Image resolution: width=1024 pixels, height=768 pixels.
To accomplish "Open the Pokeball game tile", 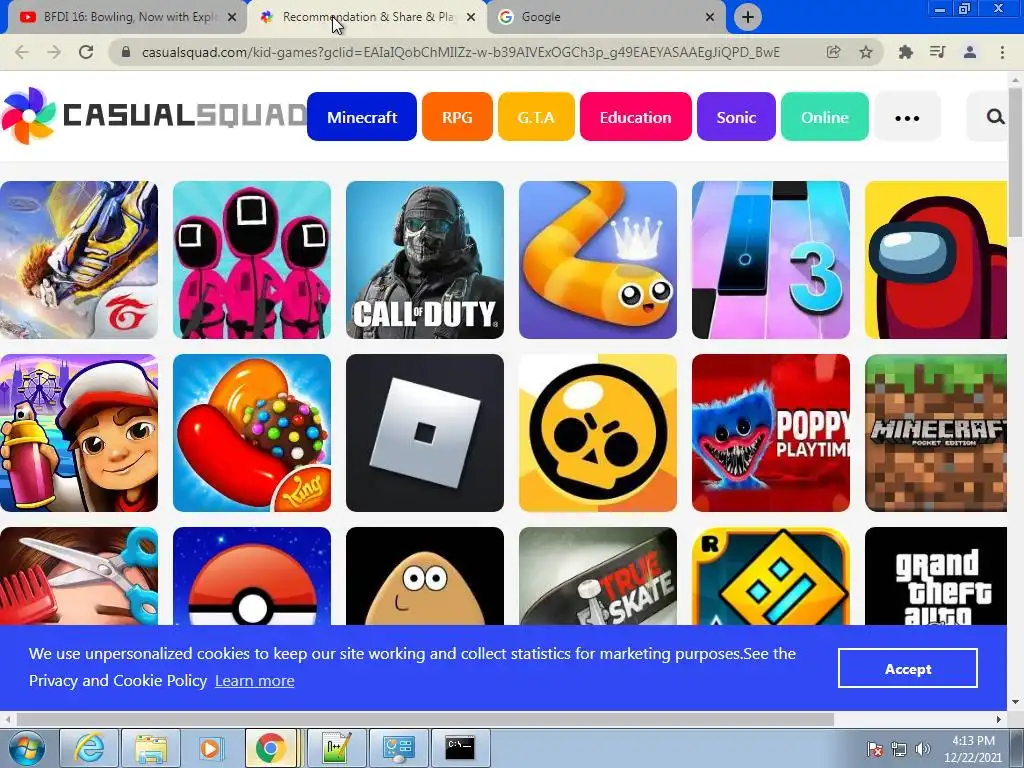I will click(251, 576).
